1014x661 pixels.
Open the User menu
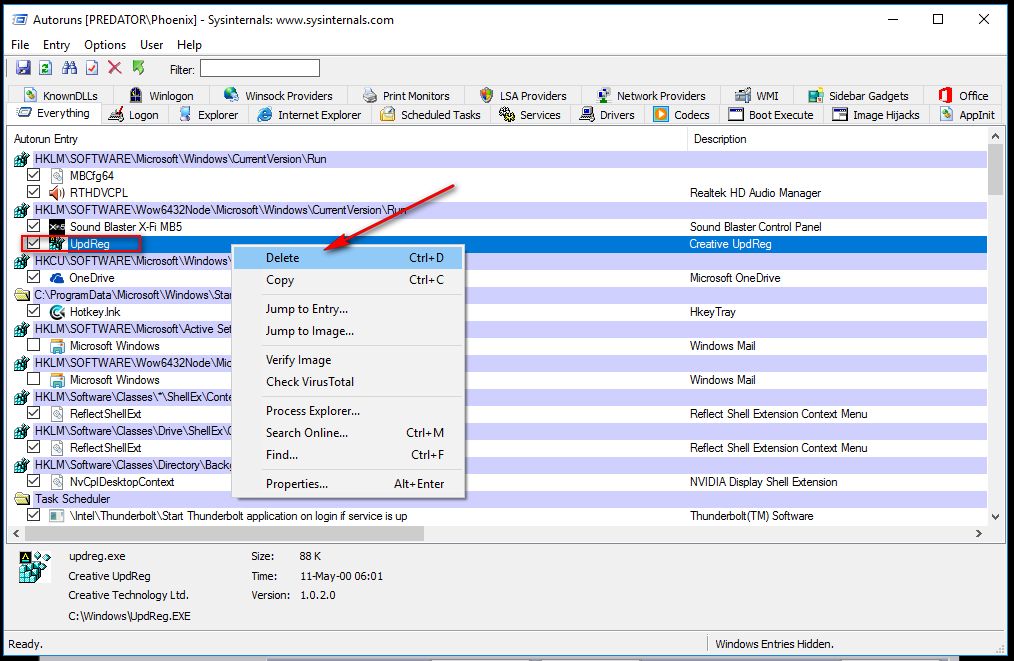tap(151, 45)
